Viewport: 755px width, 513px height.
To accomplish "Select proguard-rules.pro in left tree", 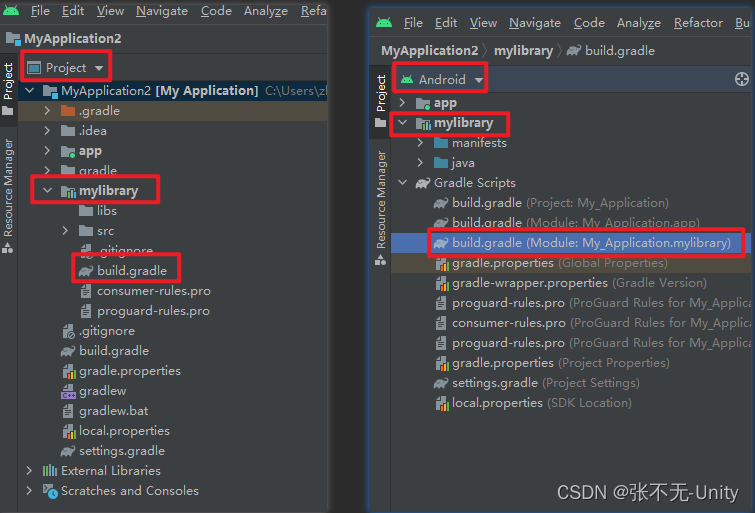I will 146,311.
